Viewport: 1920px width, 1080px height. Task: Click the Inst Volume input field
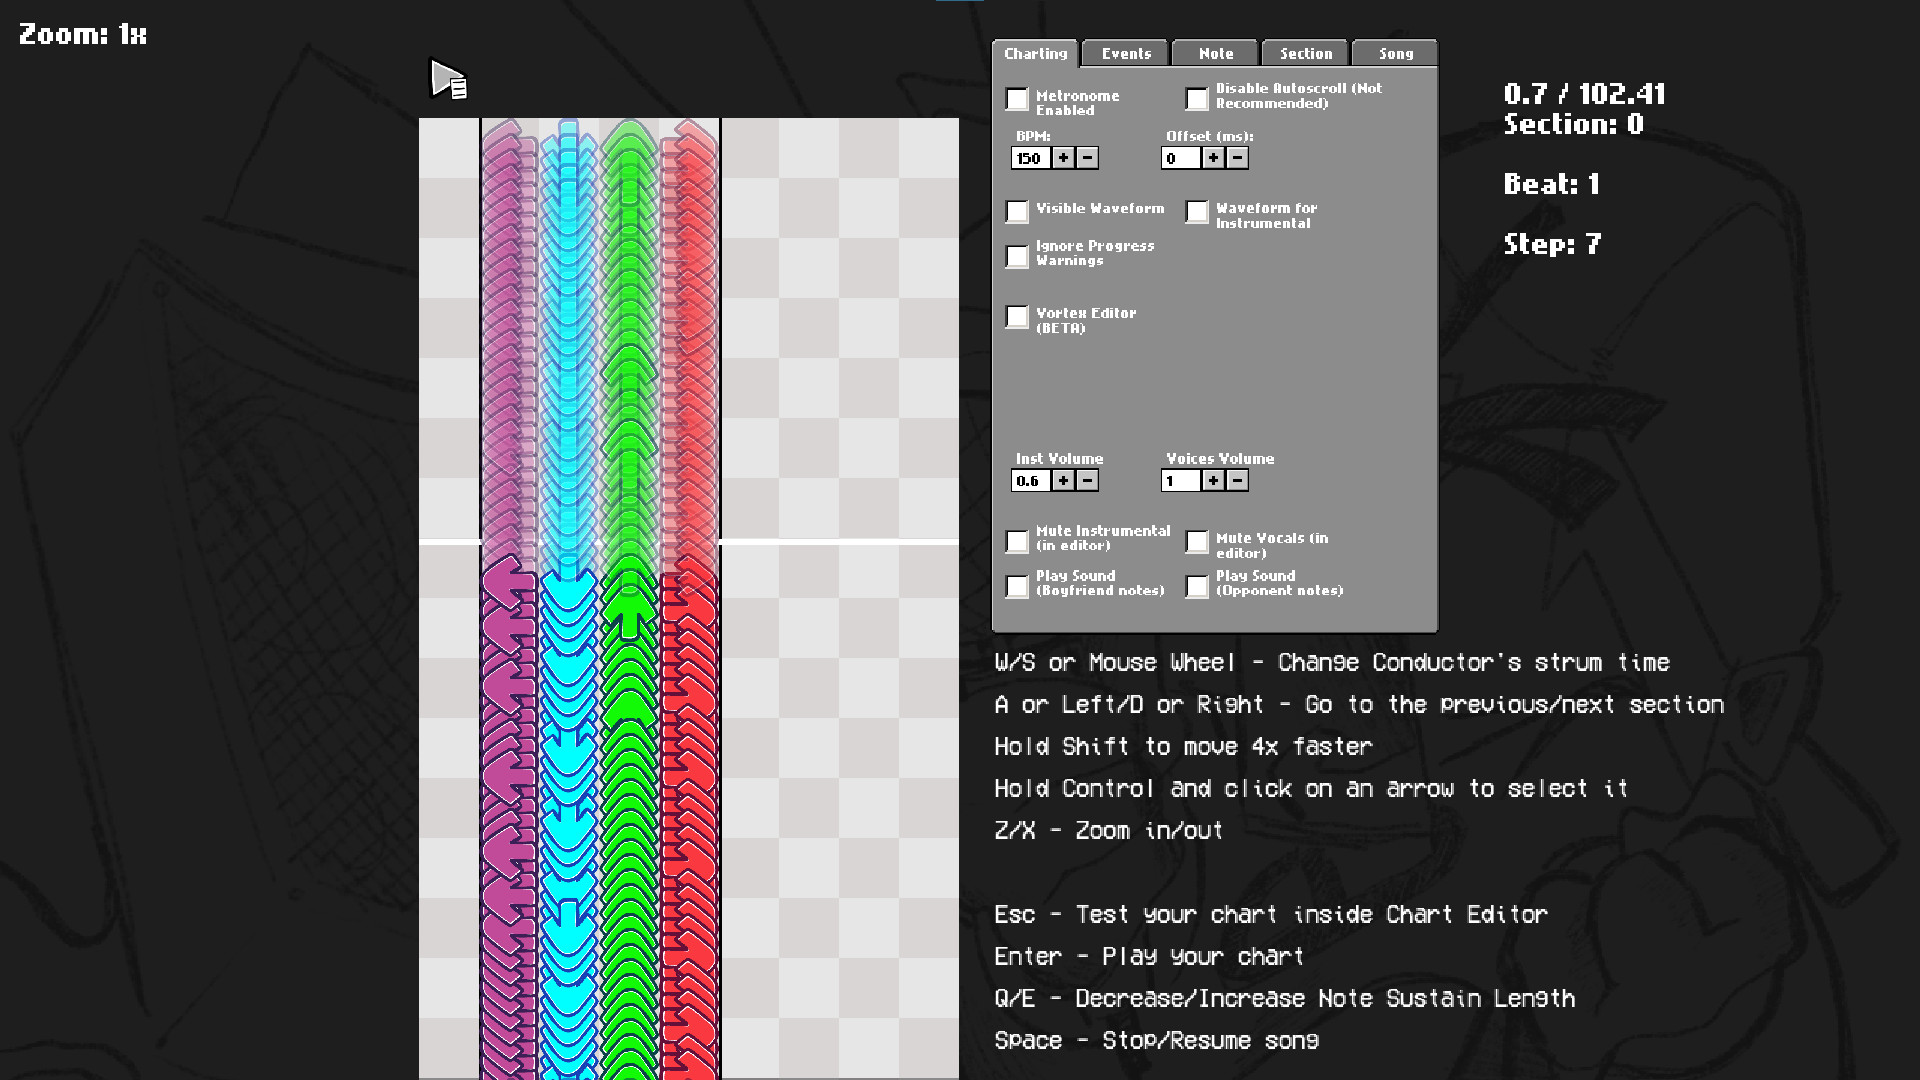click(1030, 481)
